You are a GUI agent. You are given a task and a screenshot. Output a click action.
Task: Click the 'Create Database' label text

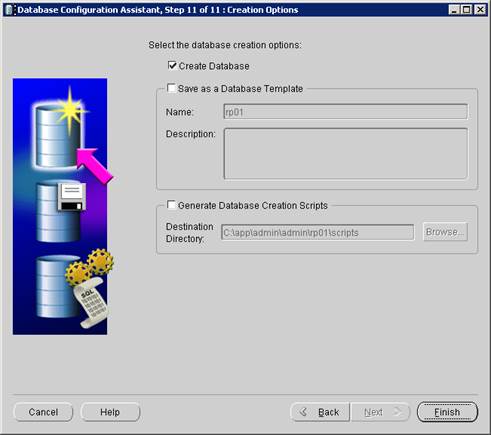214,66
